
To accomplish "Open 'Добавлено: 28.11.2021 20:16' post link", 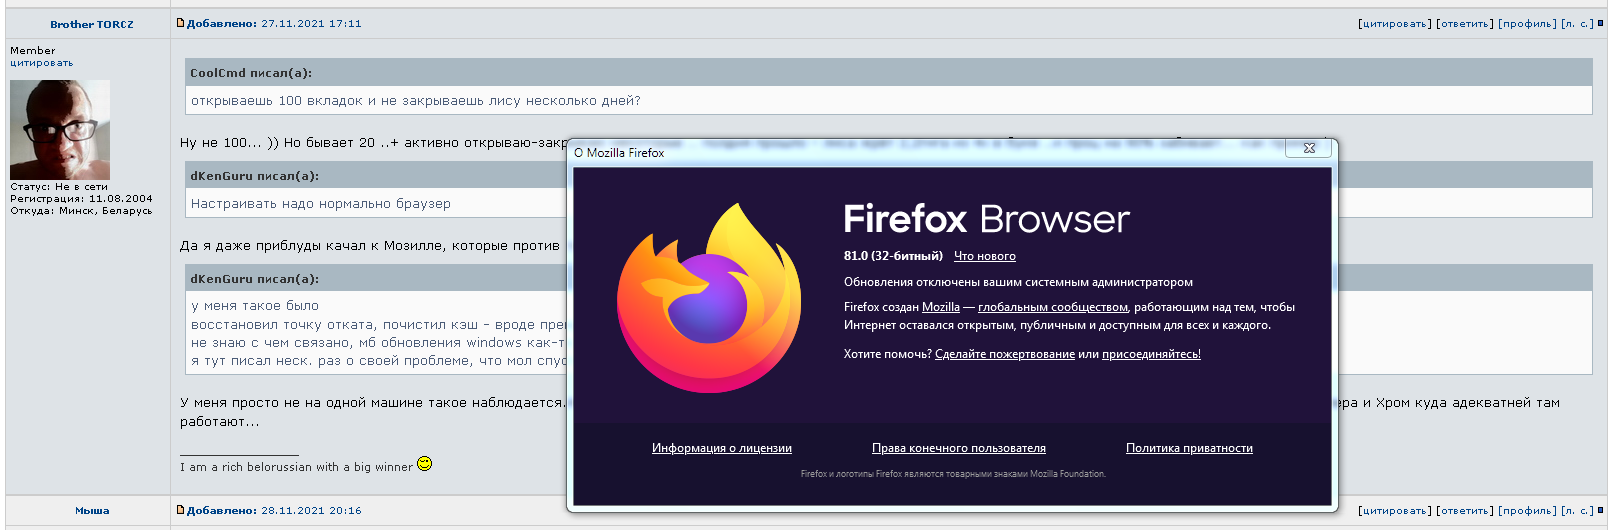I will coord(274,510).
